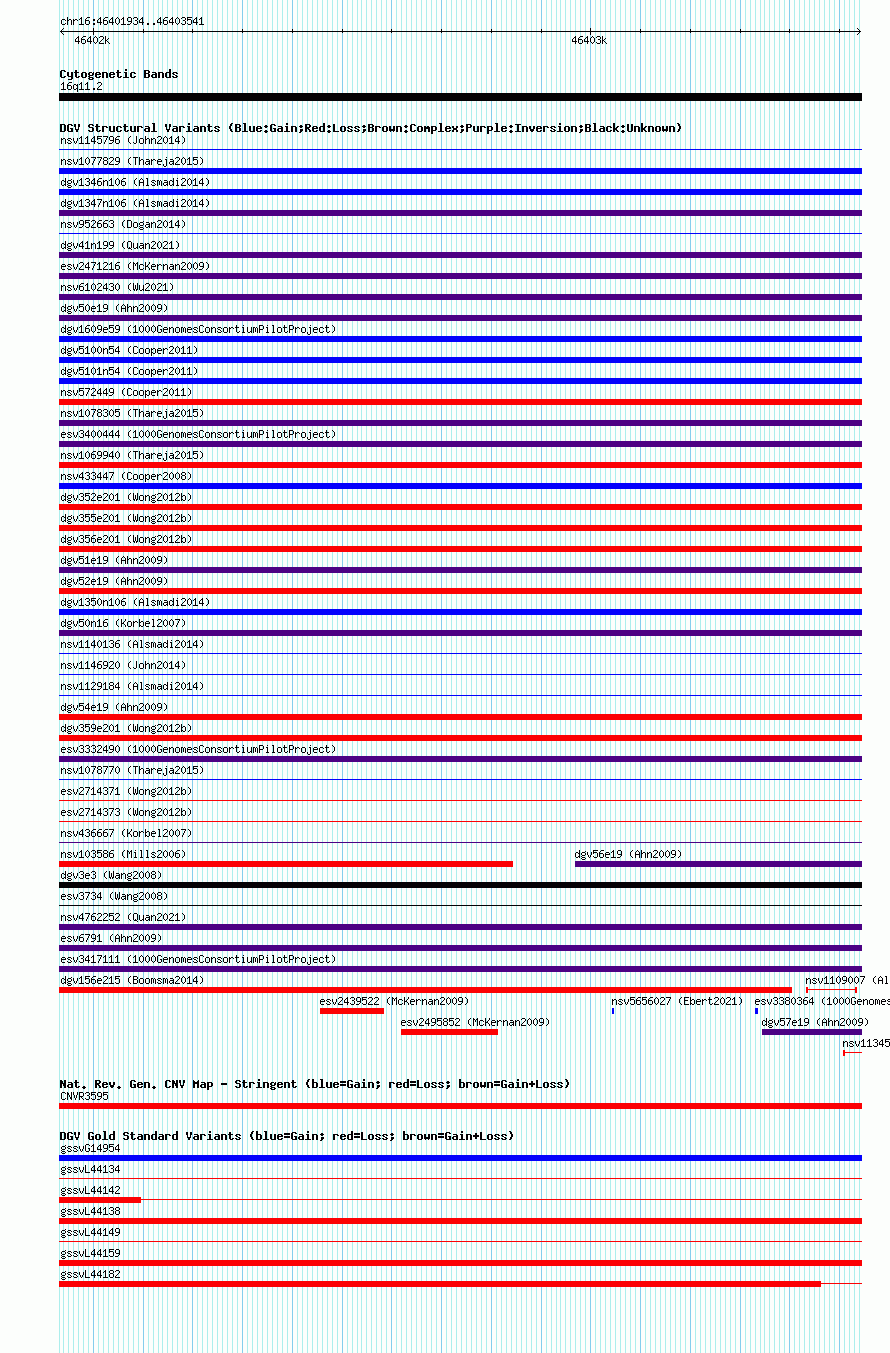Click esv3400444 1000Genomes variant label

click(x=198, y=434)
